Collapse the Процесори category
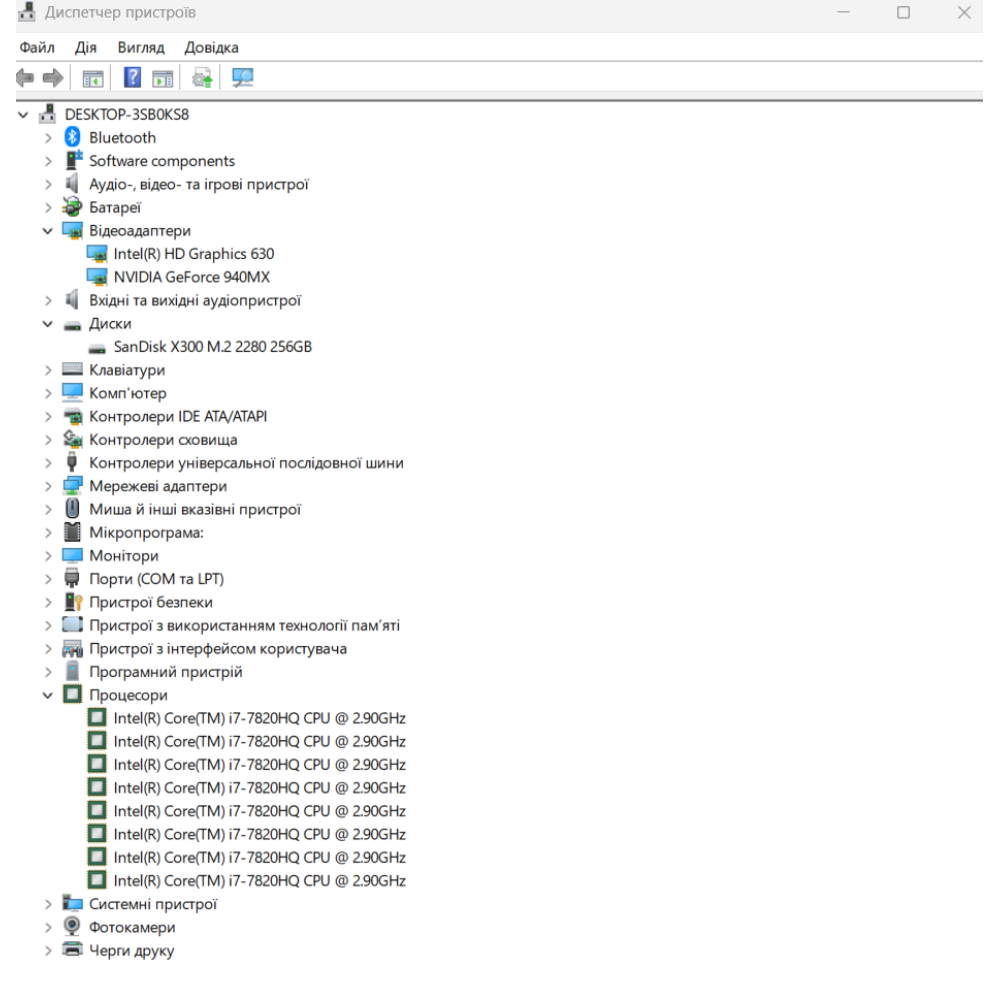 (47, 695)
